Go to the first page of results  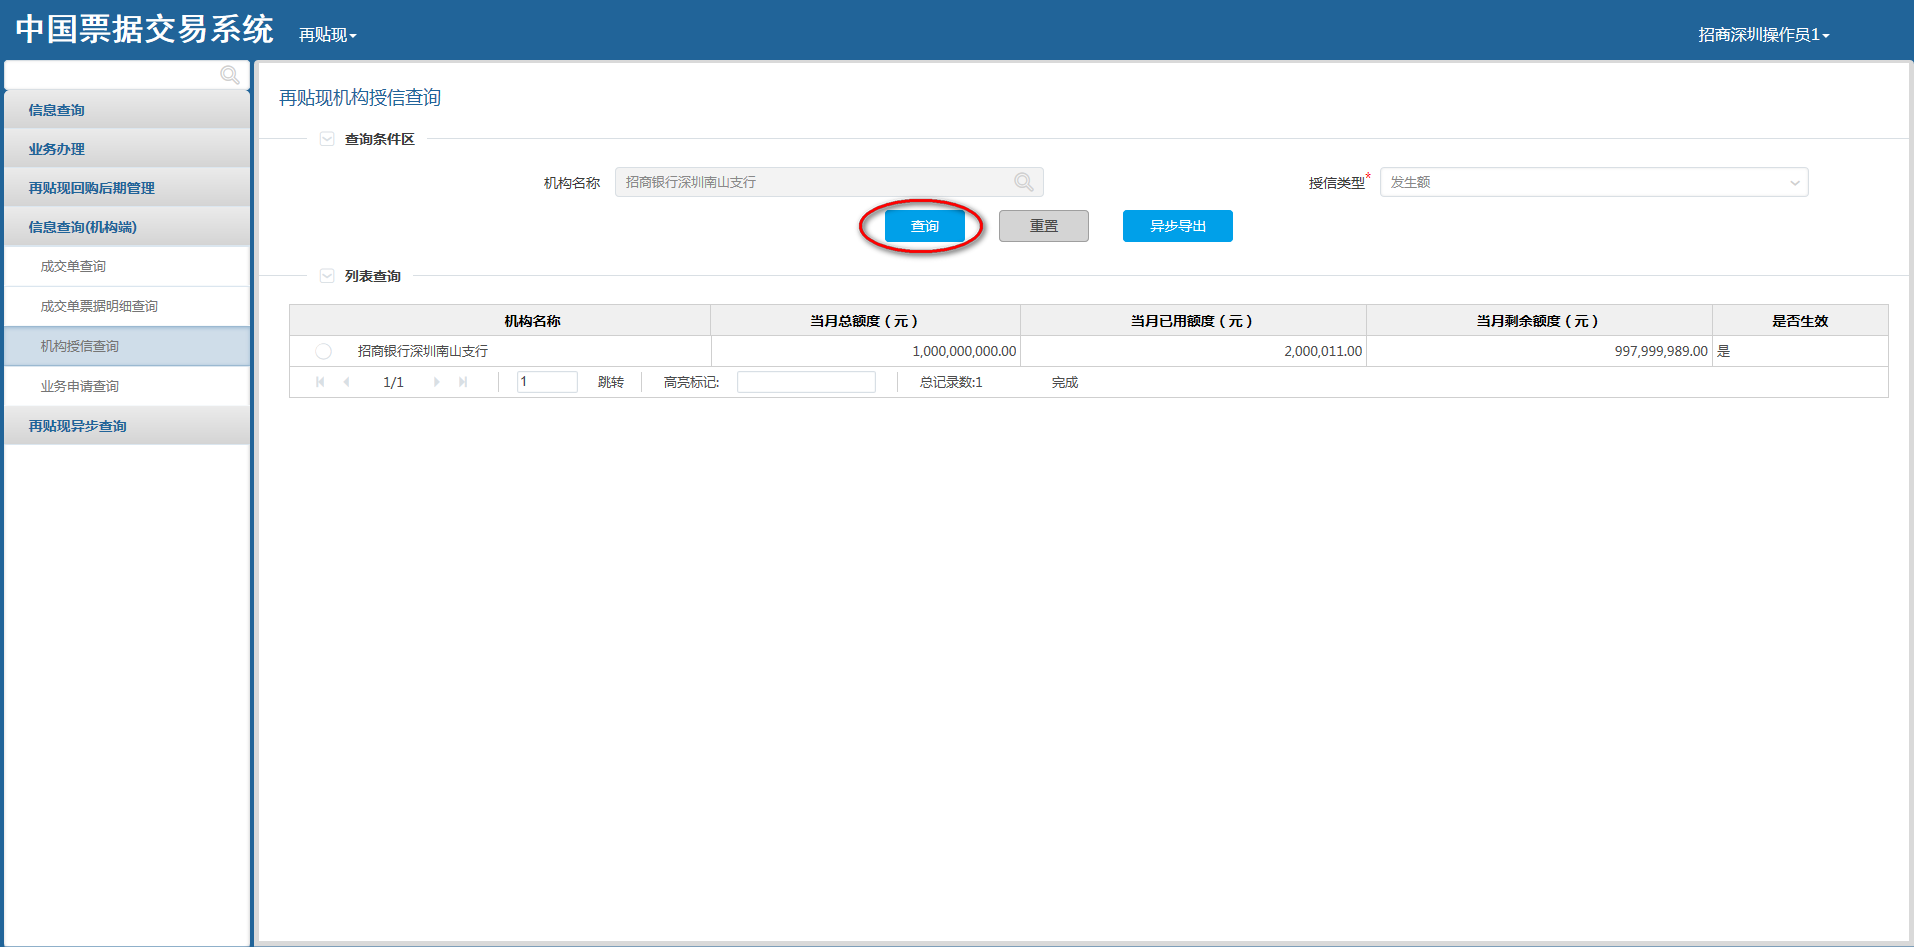click(x=320, y=382)
